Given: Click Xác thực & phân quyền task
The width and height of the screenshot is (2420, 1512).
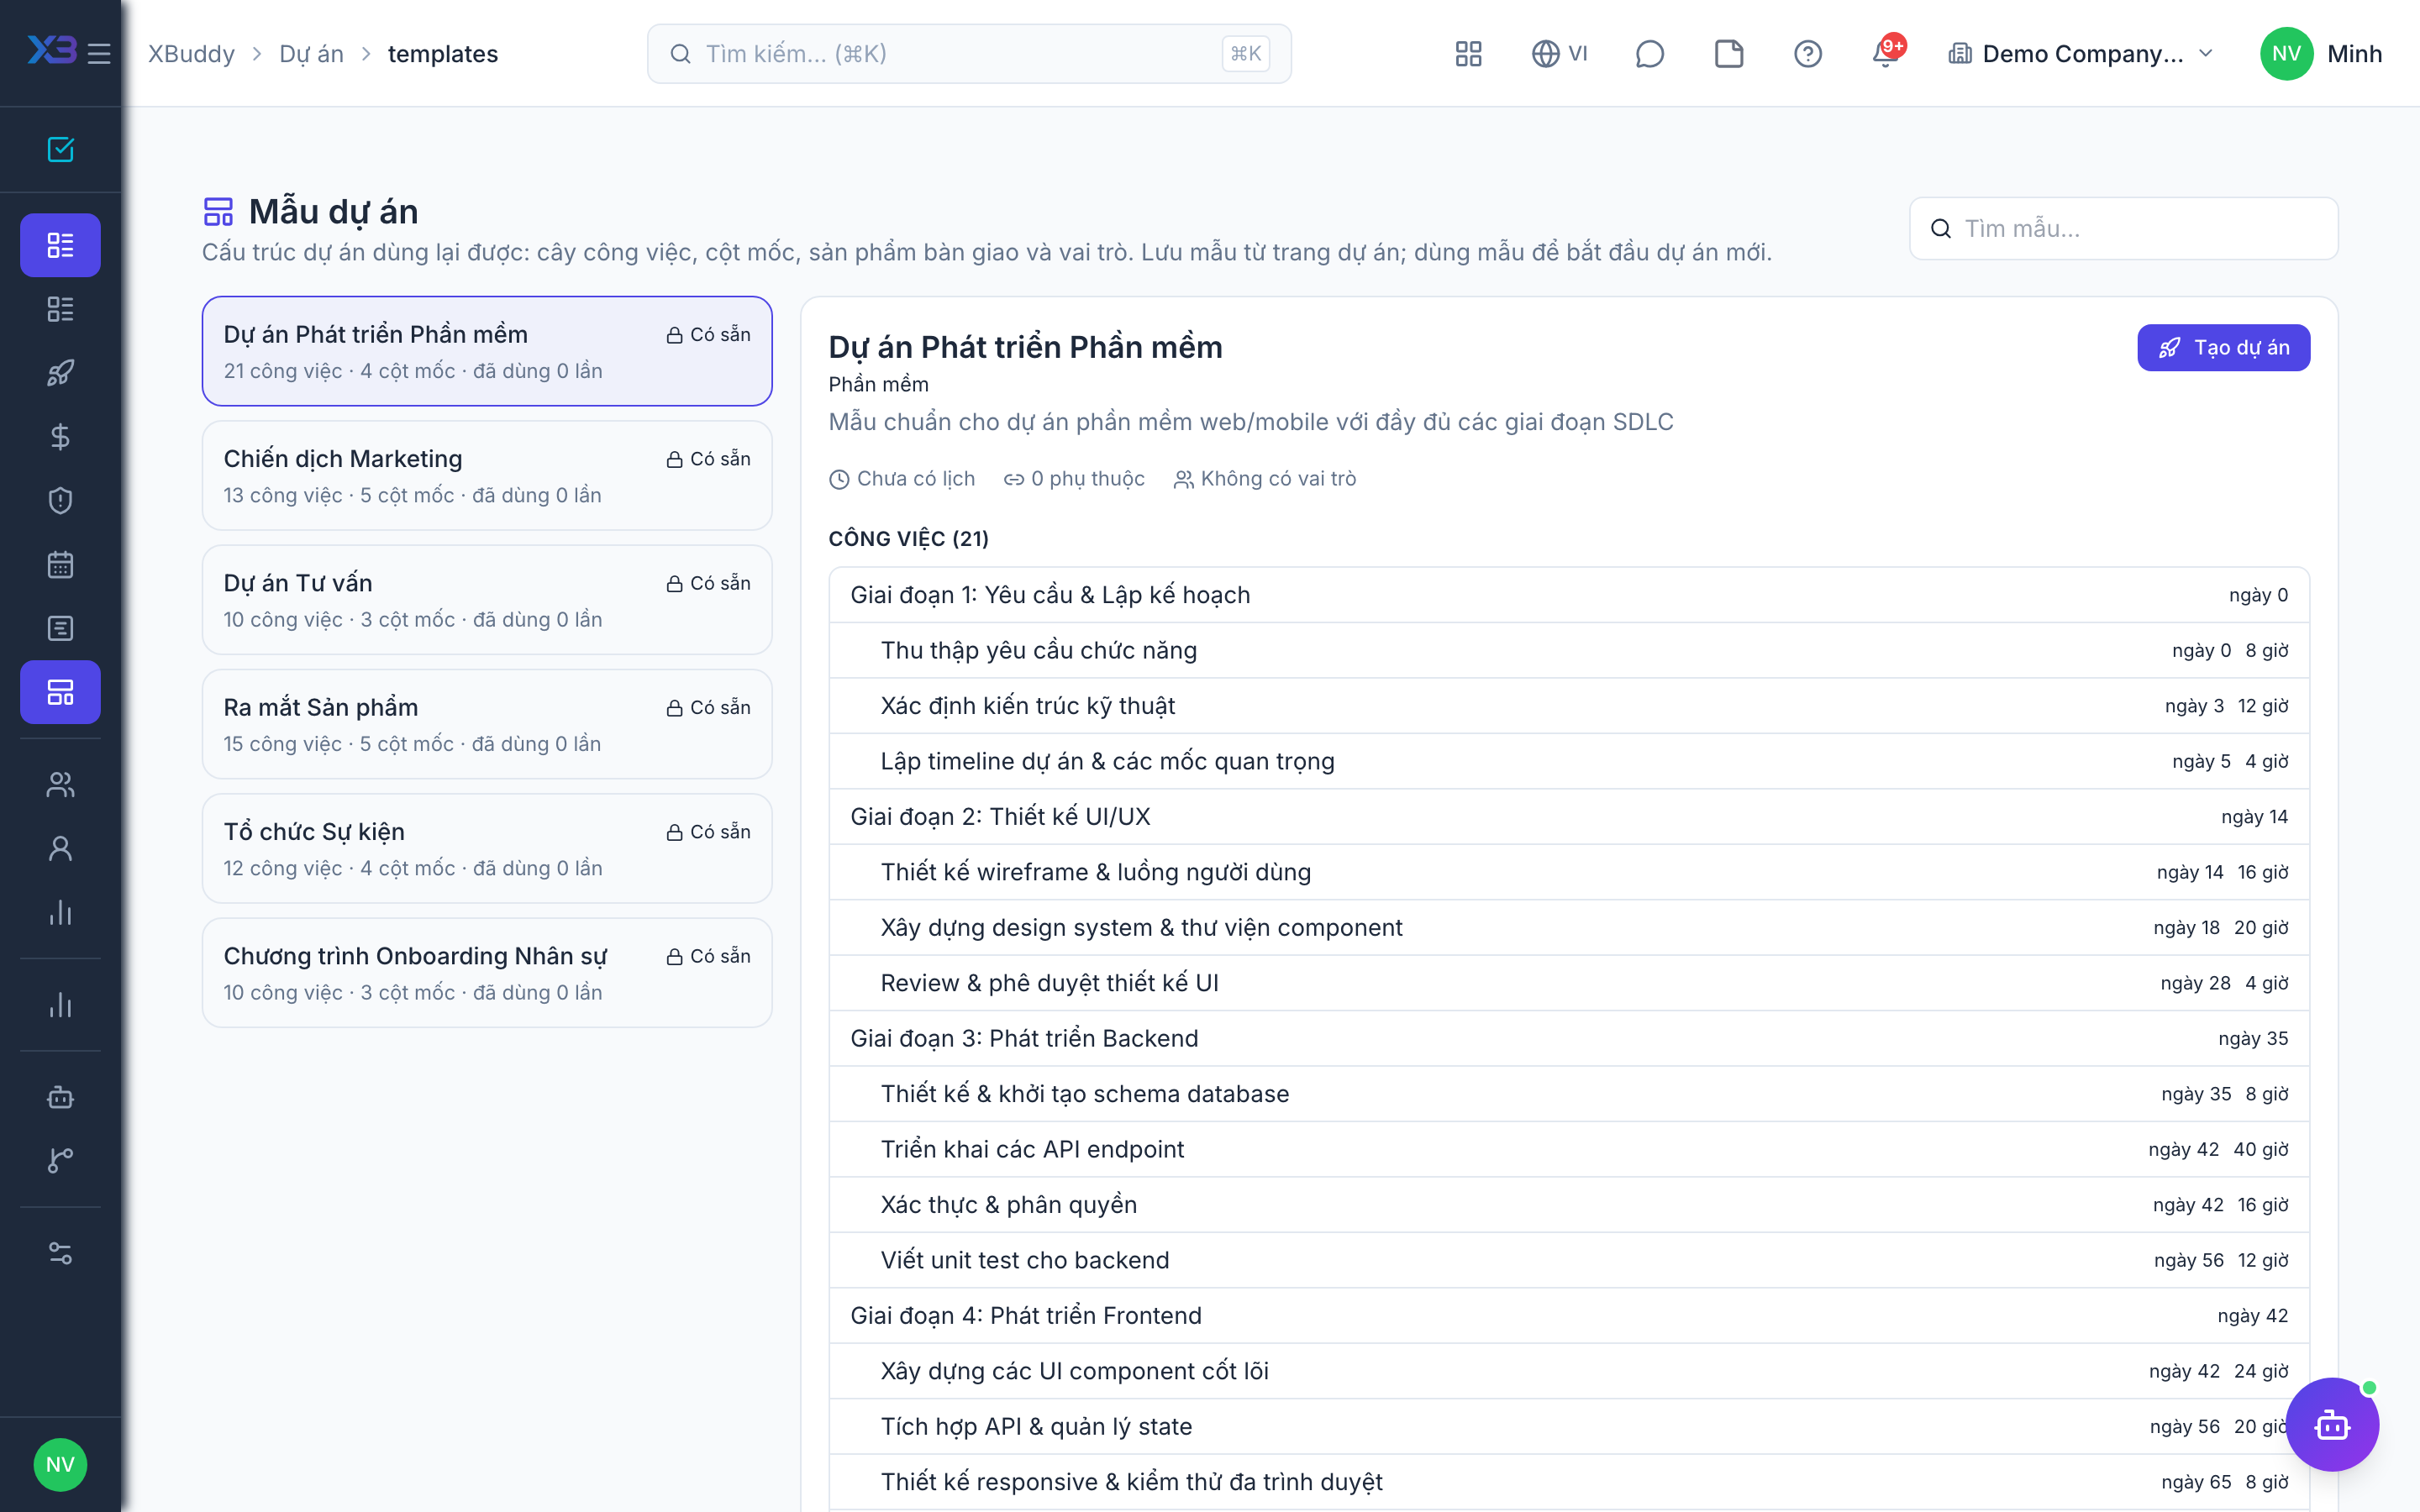Looking at the screenshot, I should click(x=1569, y=1205).
